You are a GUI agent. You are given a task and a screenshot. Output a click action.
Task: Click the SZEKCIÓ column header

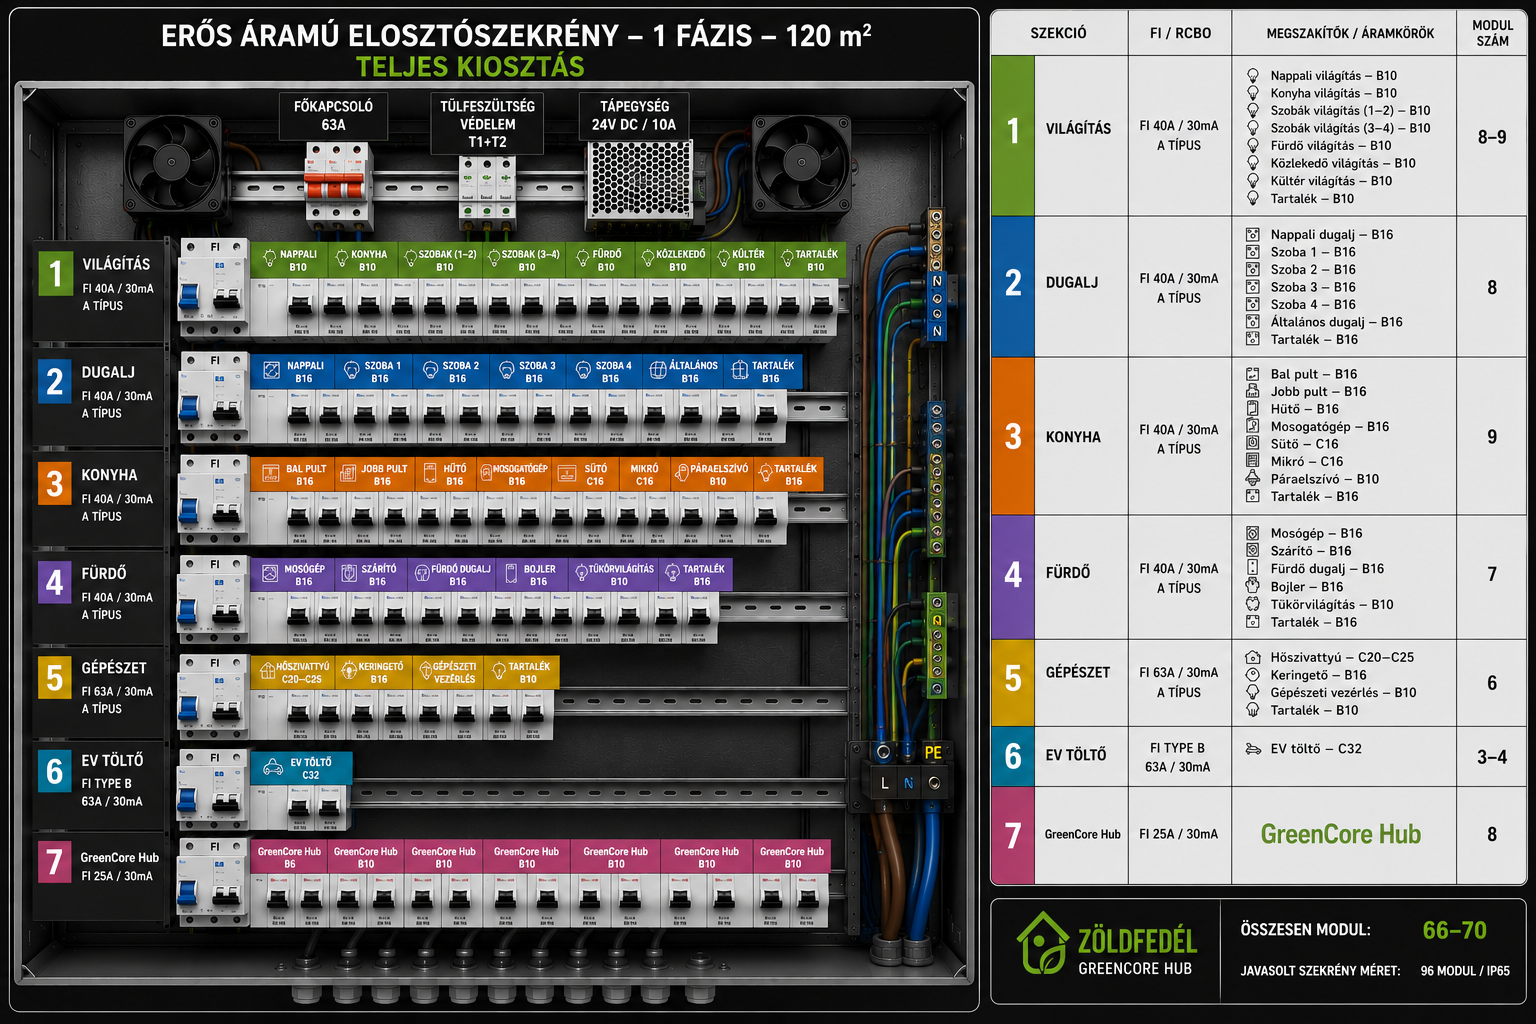1058,33
